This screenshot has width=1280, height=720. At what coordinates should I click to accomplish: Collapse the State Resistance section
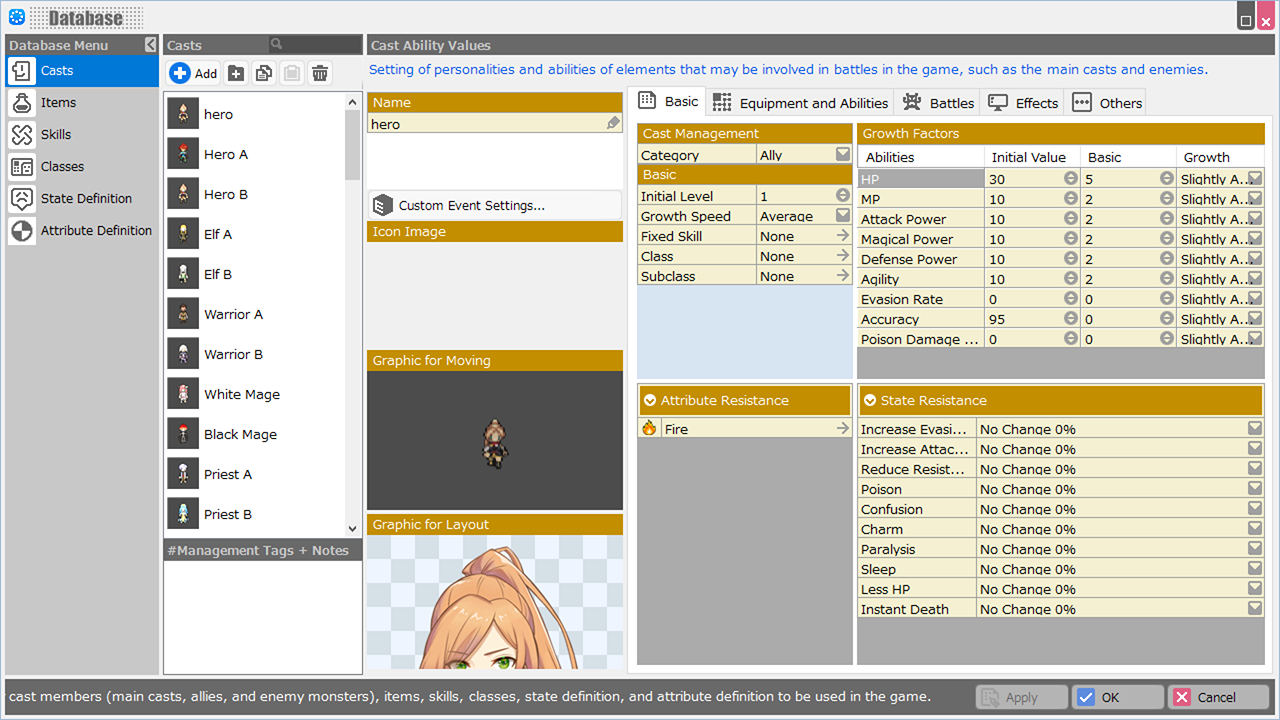point(870,400)
